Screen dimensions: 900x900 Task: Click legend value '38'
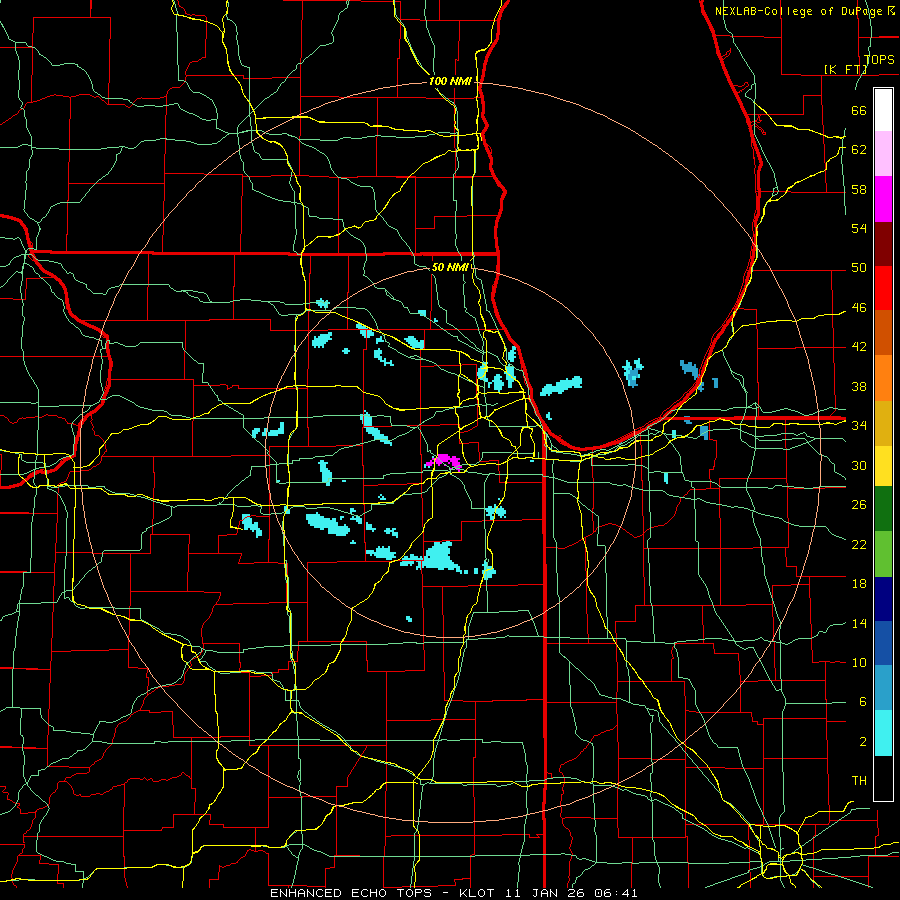click(x=859, y=386)
